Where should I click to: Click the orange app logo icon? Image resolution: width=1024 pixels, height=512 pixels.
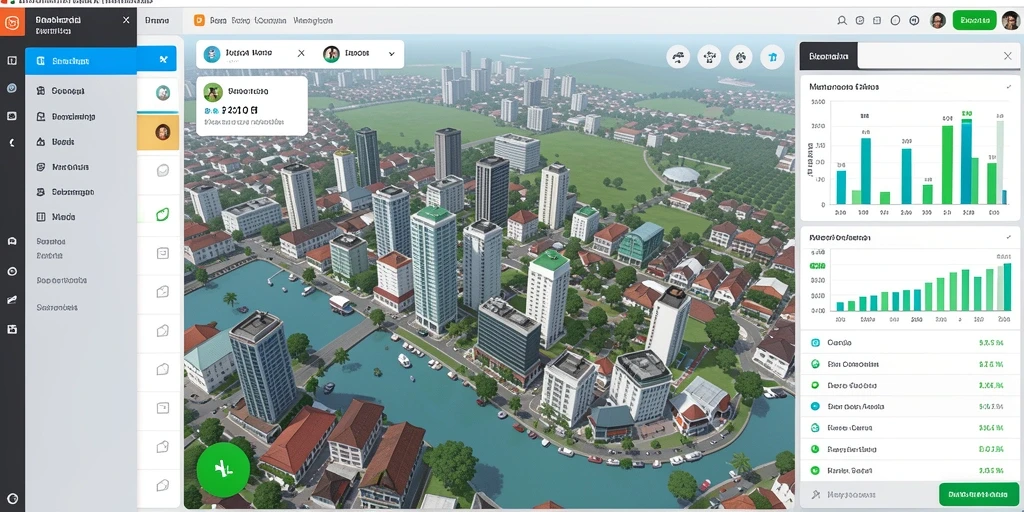(x=12, y=23)
